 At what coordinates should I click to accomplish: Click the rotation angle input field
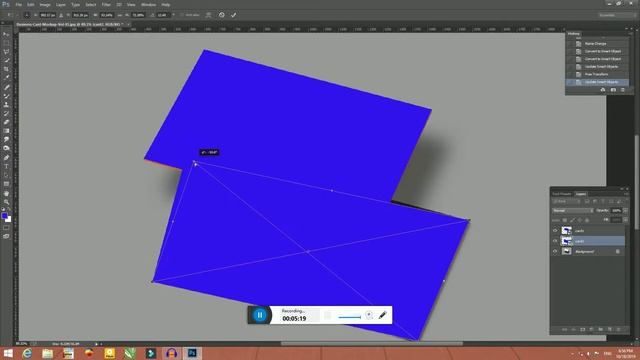coord(162,15)
